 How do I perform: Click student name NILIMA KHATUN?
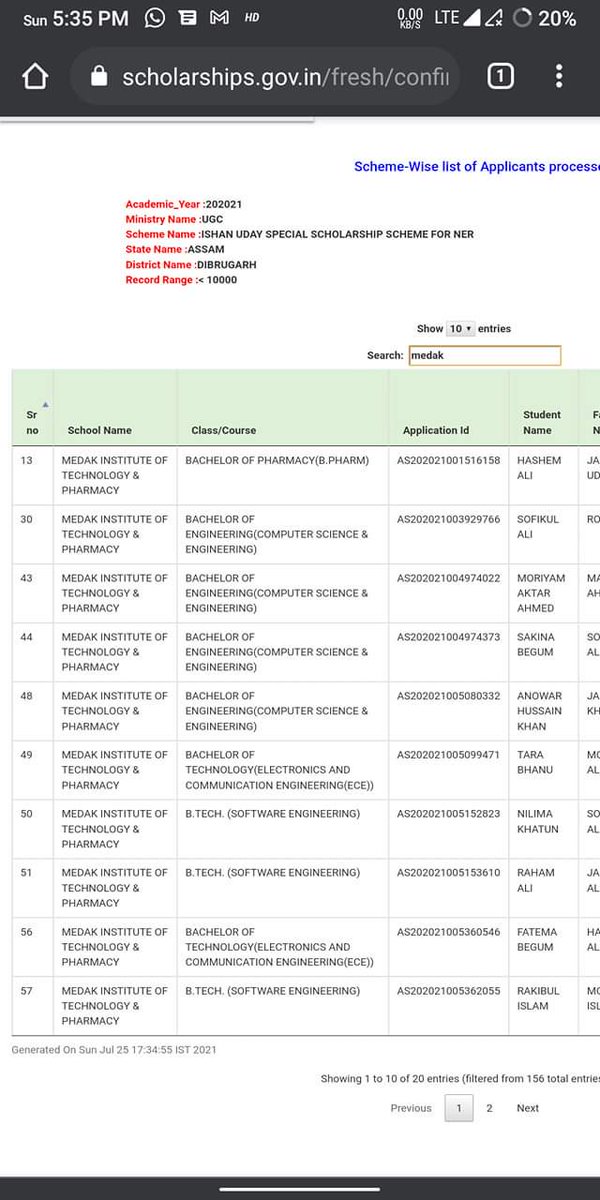[538, 822]
